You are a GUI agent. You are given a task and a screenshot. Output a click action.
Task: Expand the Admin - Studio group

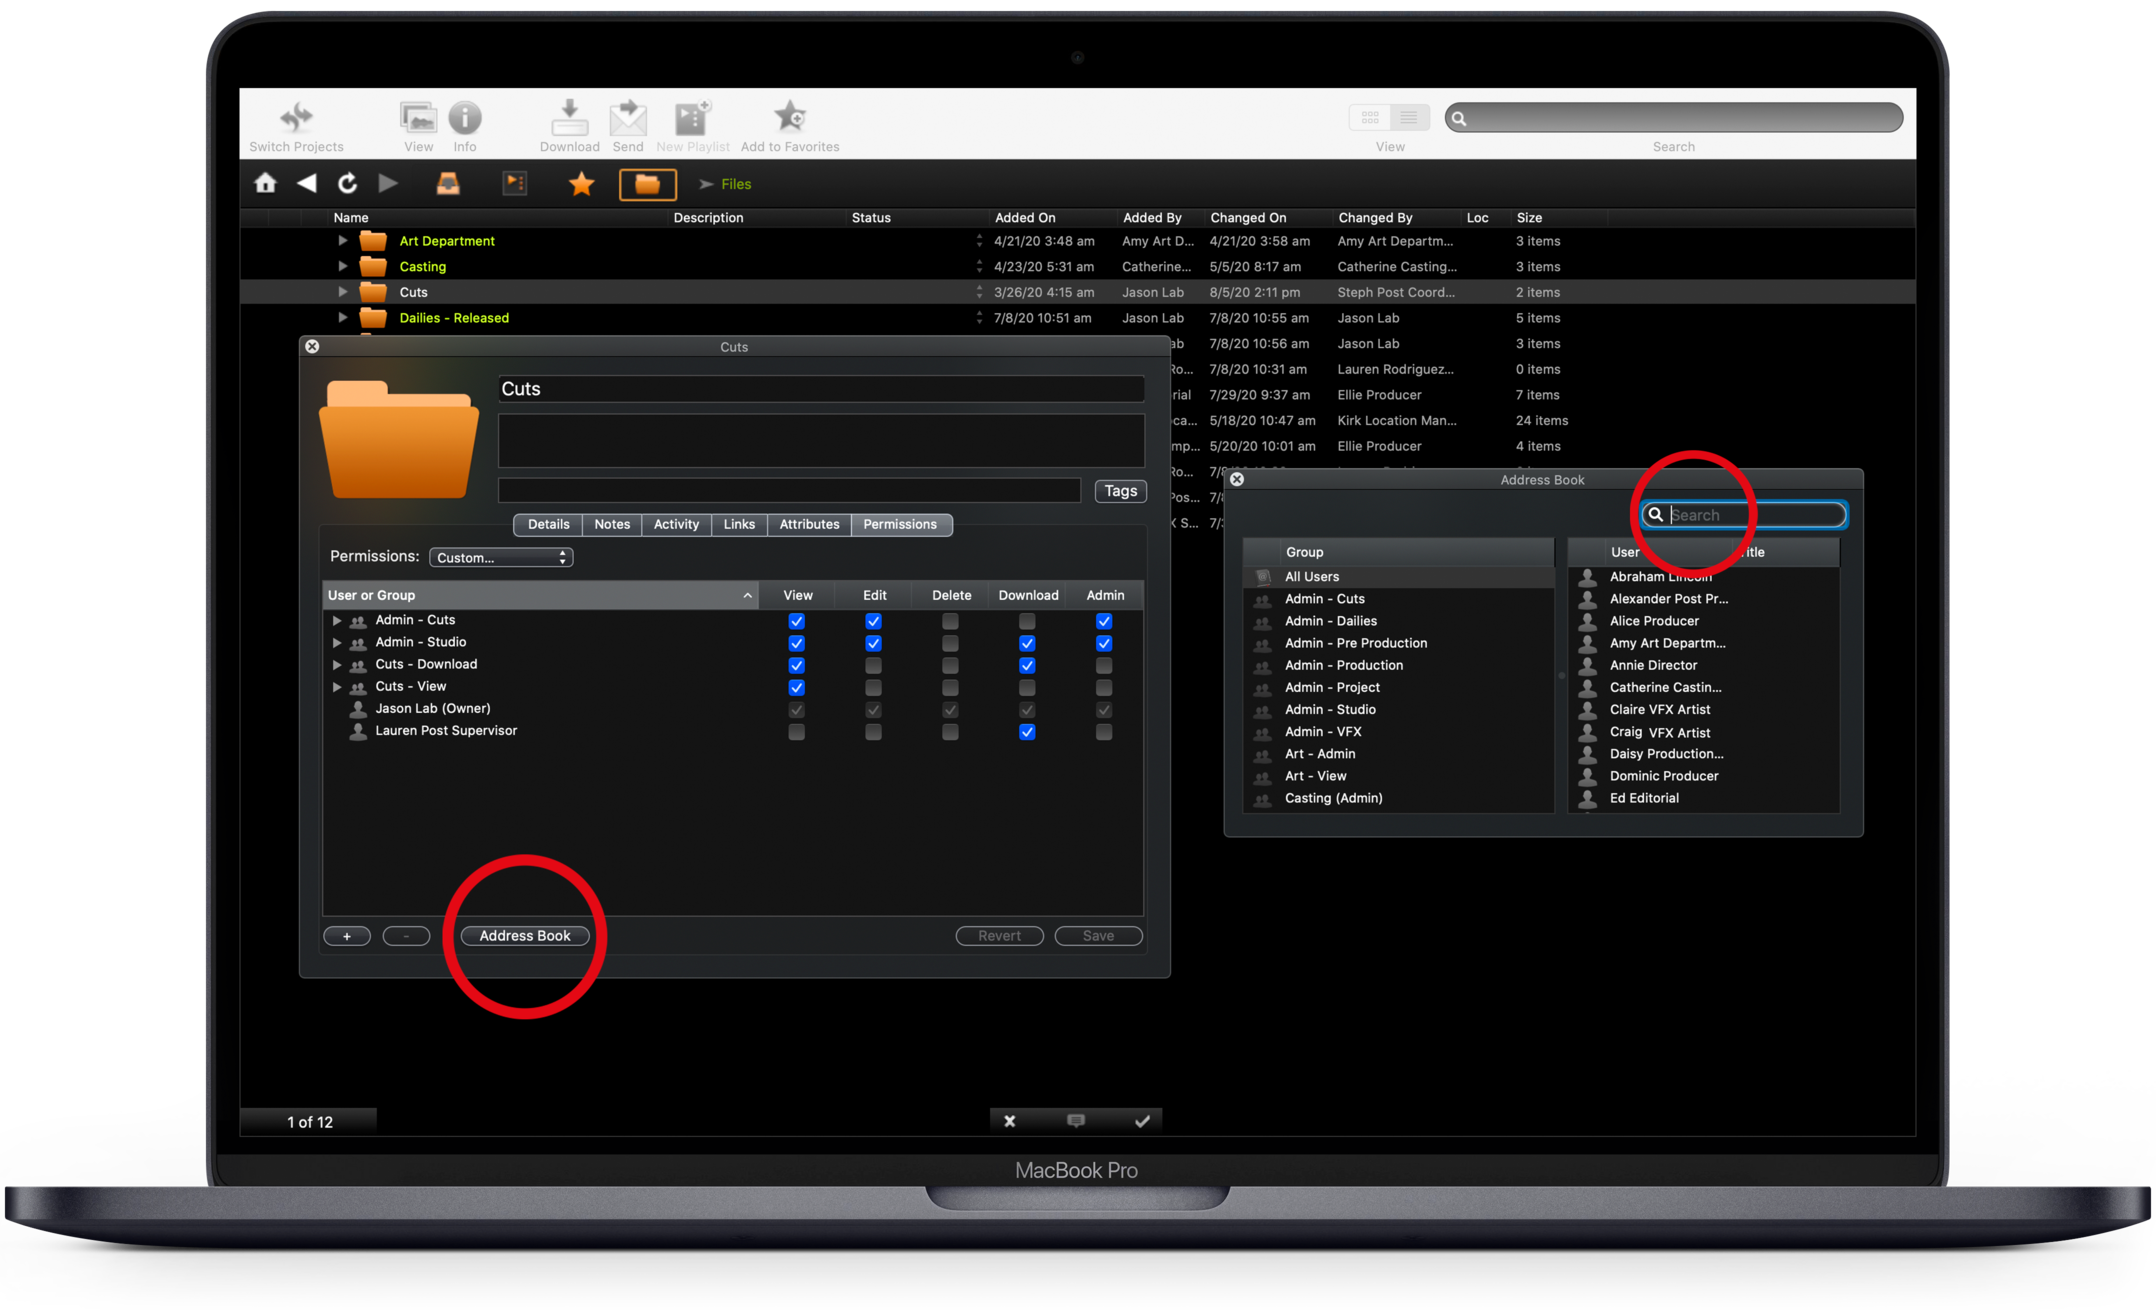337,643
